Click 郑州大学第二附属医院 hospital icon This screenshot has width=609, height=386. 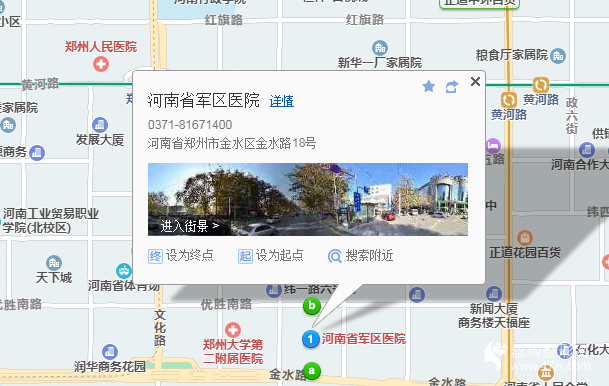233,330
